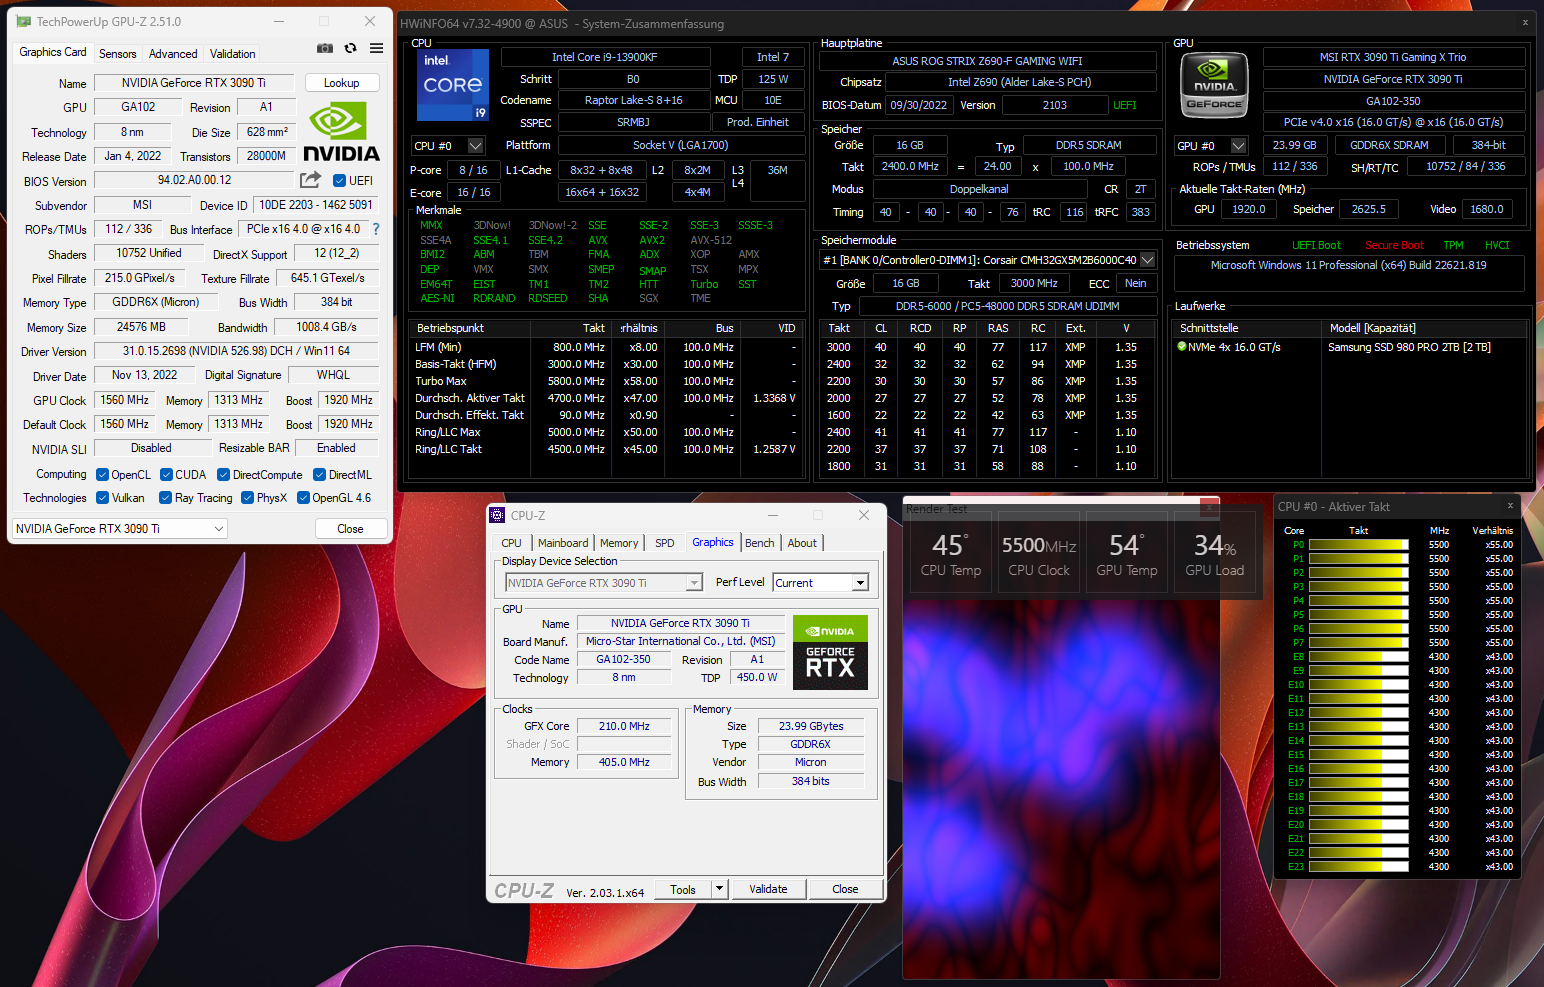This screenshot has width=1544, height=987.
Task: Click the Driver Version field in GPU-Z
Action: point(236,351)
